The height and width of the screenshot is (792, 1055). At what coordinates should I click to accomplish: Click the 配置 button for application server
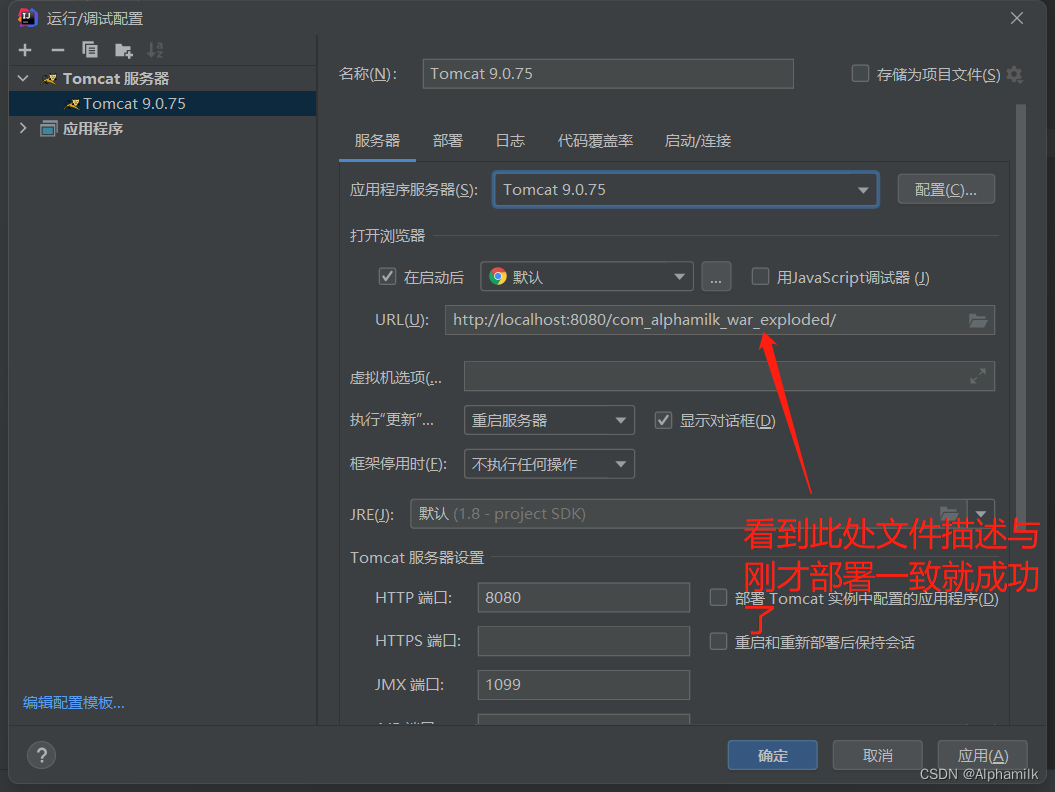tap(946, 190)
